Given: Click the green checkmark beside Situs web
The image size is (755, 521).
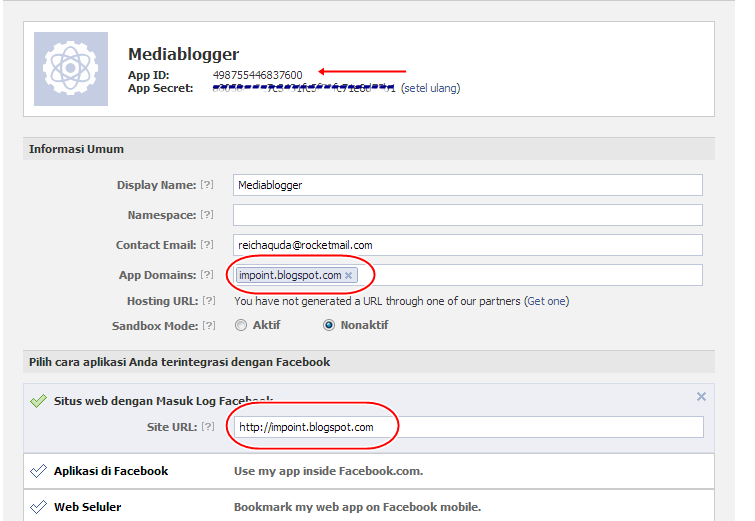Looking at the screenshot, I should [38, 401].
